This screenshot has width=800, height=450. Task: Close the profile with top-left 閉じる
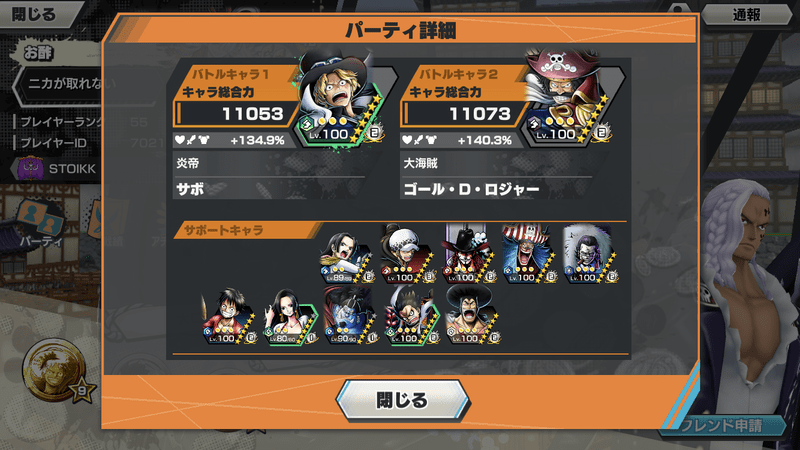click(x=35, y=14)
